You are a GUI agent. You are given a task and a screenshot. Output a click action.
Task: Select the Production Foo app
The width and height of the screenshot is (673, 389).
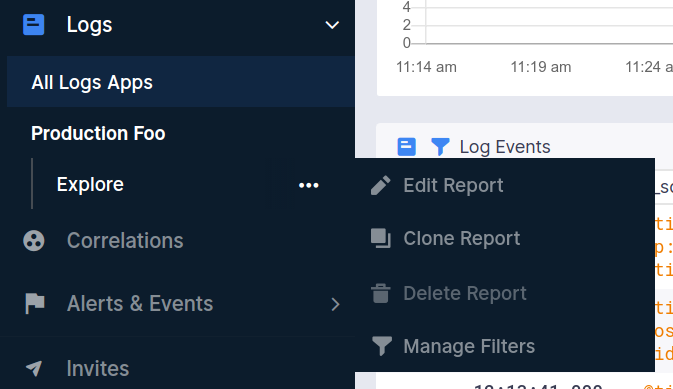click(98, 133)
